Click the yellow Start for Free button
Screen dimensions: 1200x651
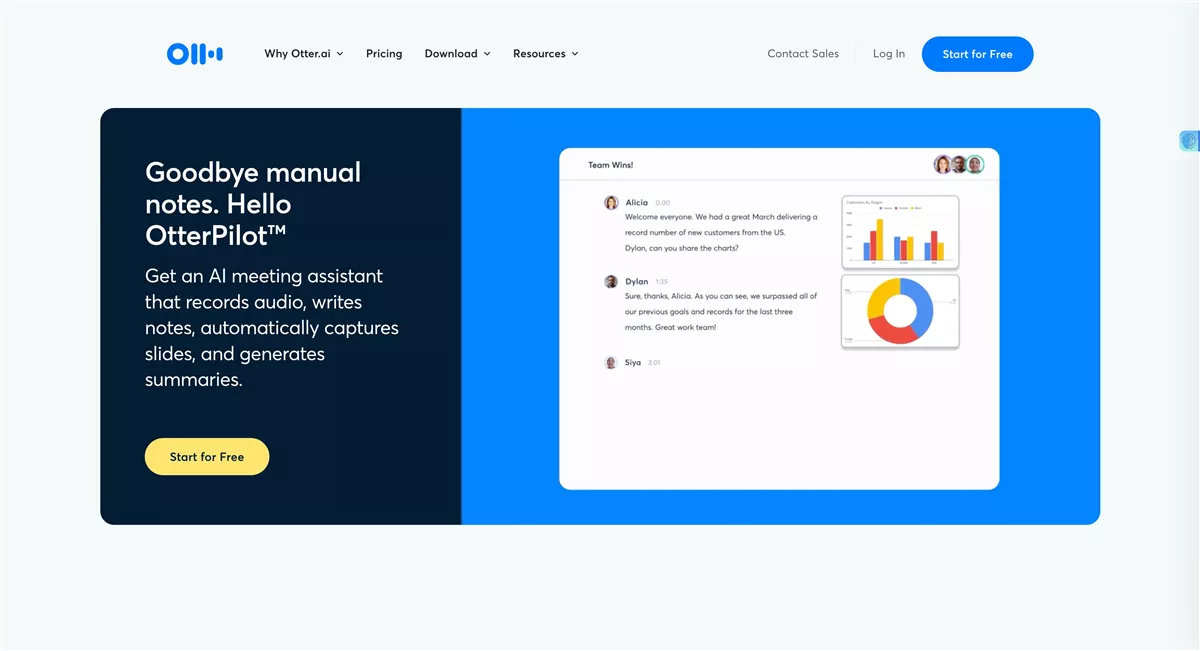pyautogui.click(x=207, y=457)
